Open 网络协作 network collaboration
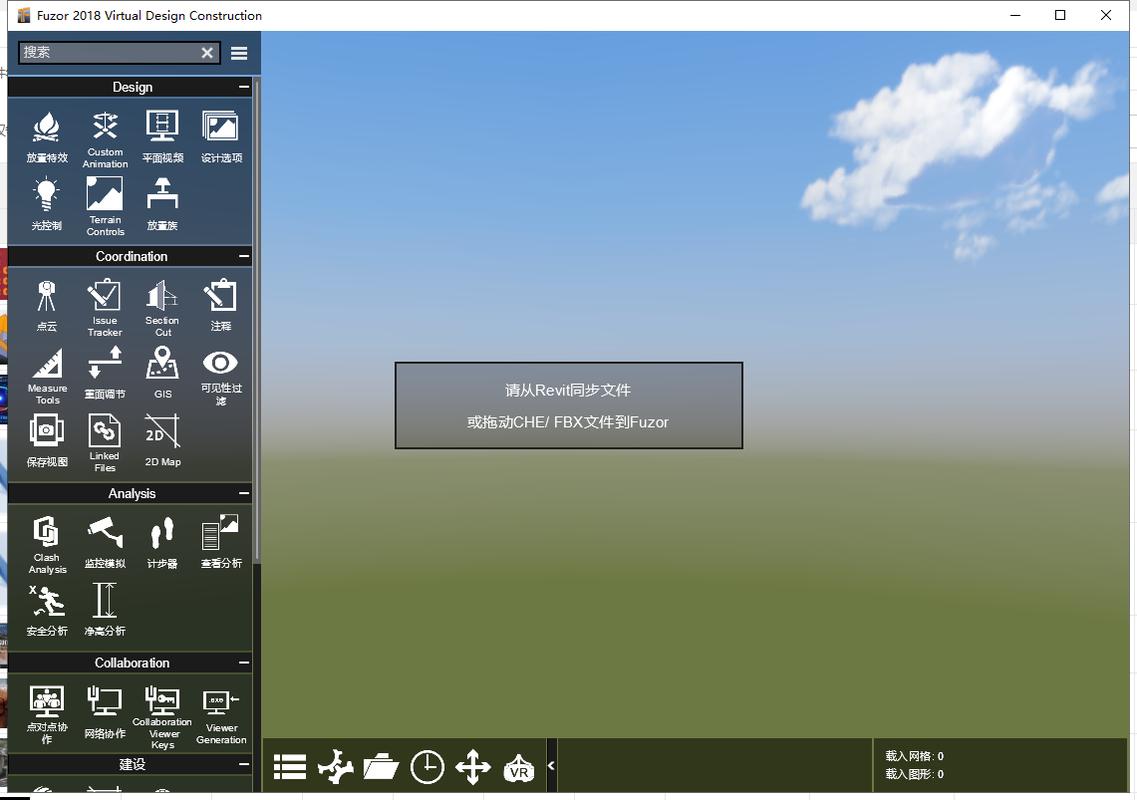Screen dimensions: 1137x800 click(104, 712)
